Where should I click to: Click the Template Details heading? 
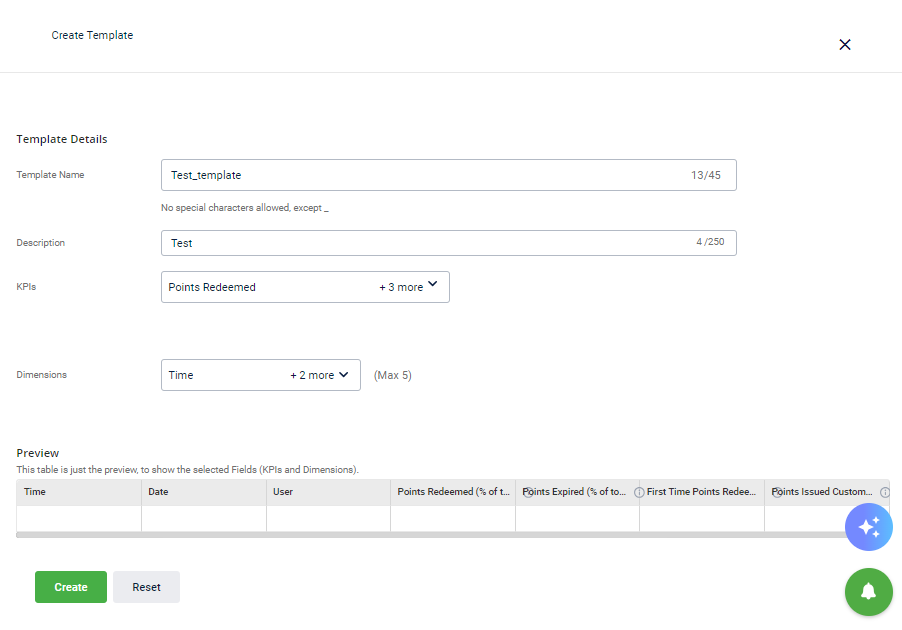tap(62, 139)
